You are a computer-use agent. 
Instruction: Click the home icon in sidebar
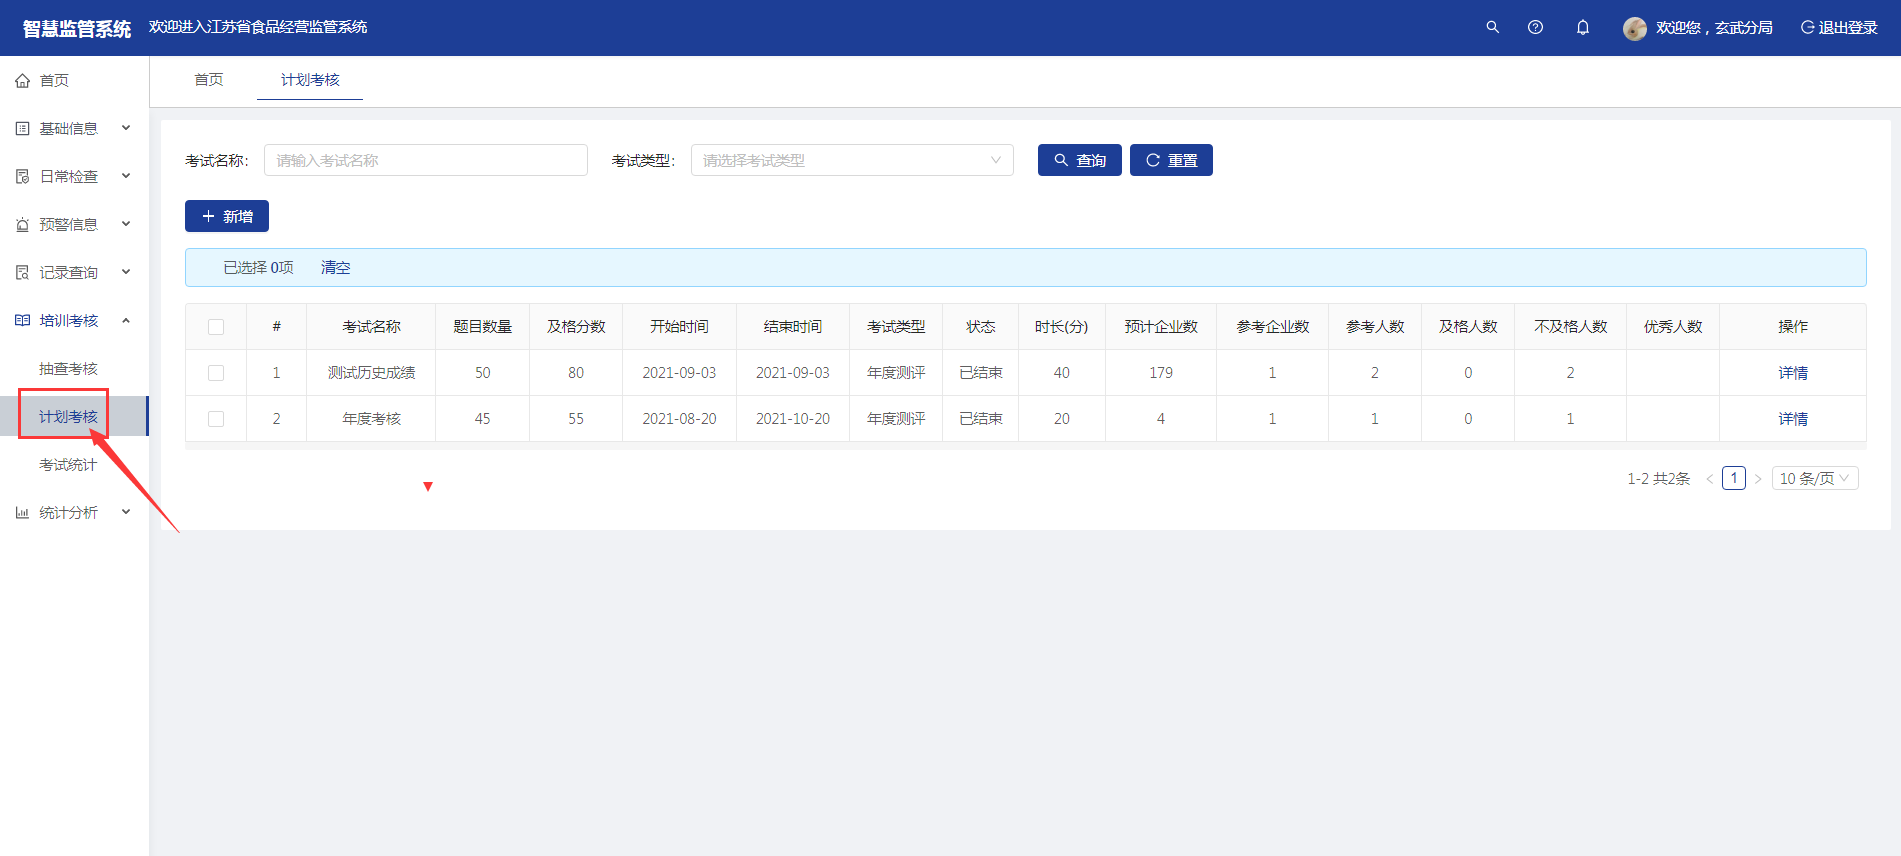point(22,81)
